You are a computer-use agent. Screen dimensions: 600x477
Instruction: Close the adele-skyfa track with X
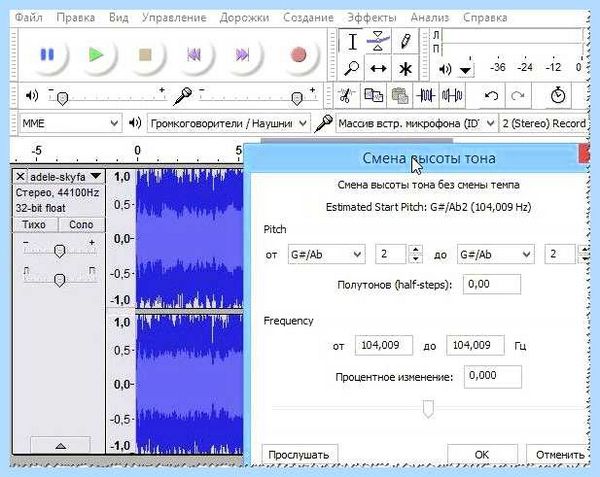pos(20,177)
